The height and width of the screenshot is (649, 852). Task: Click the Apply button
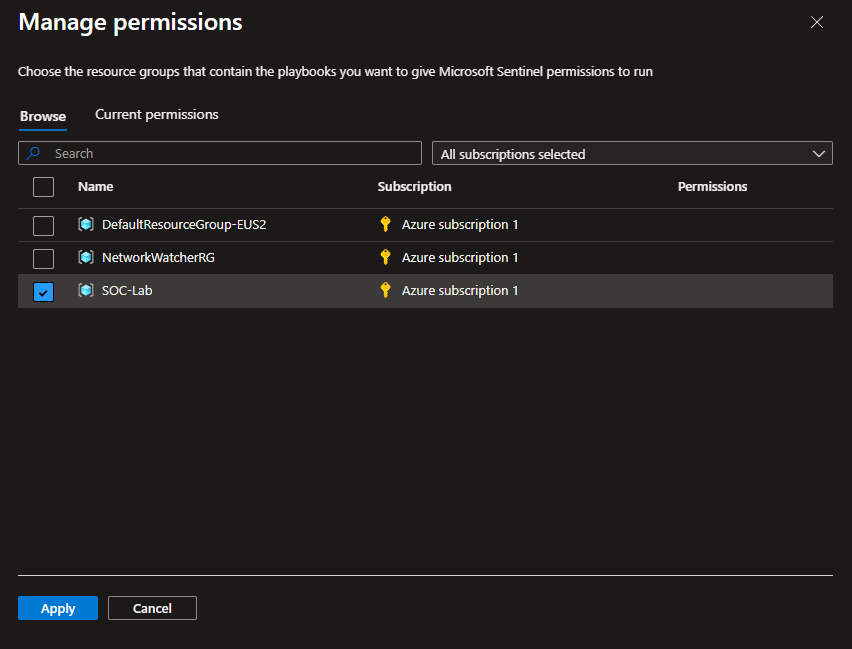click(x=58, y=608)
